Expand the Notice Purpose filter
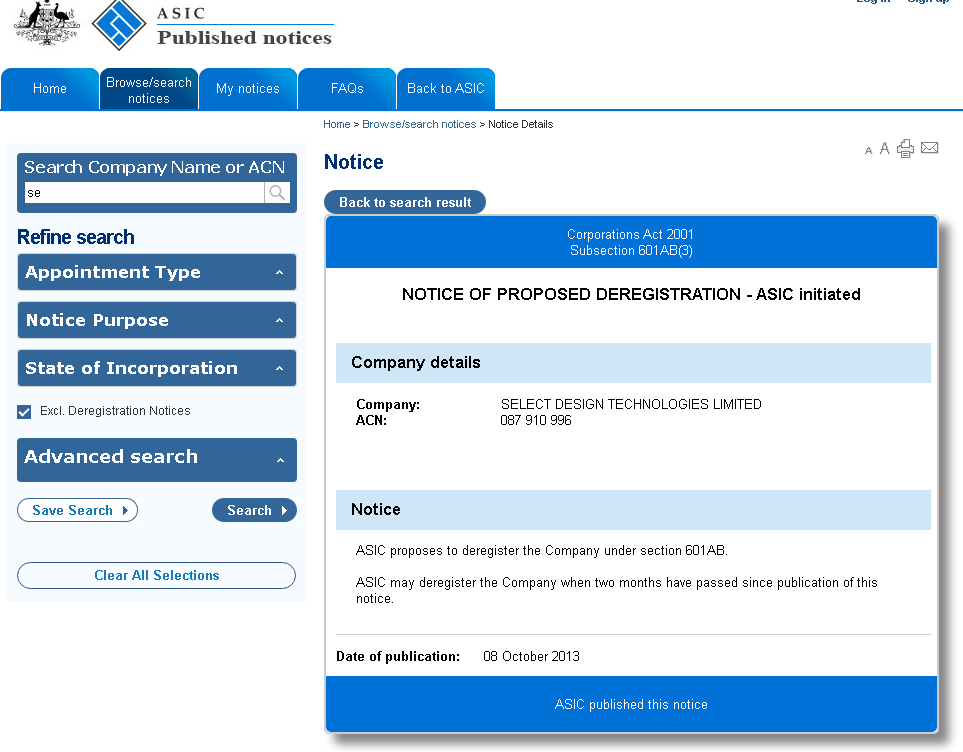Viewport: 963px width, 752px height. tap(157, 320)
